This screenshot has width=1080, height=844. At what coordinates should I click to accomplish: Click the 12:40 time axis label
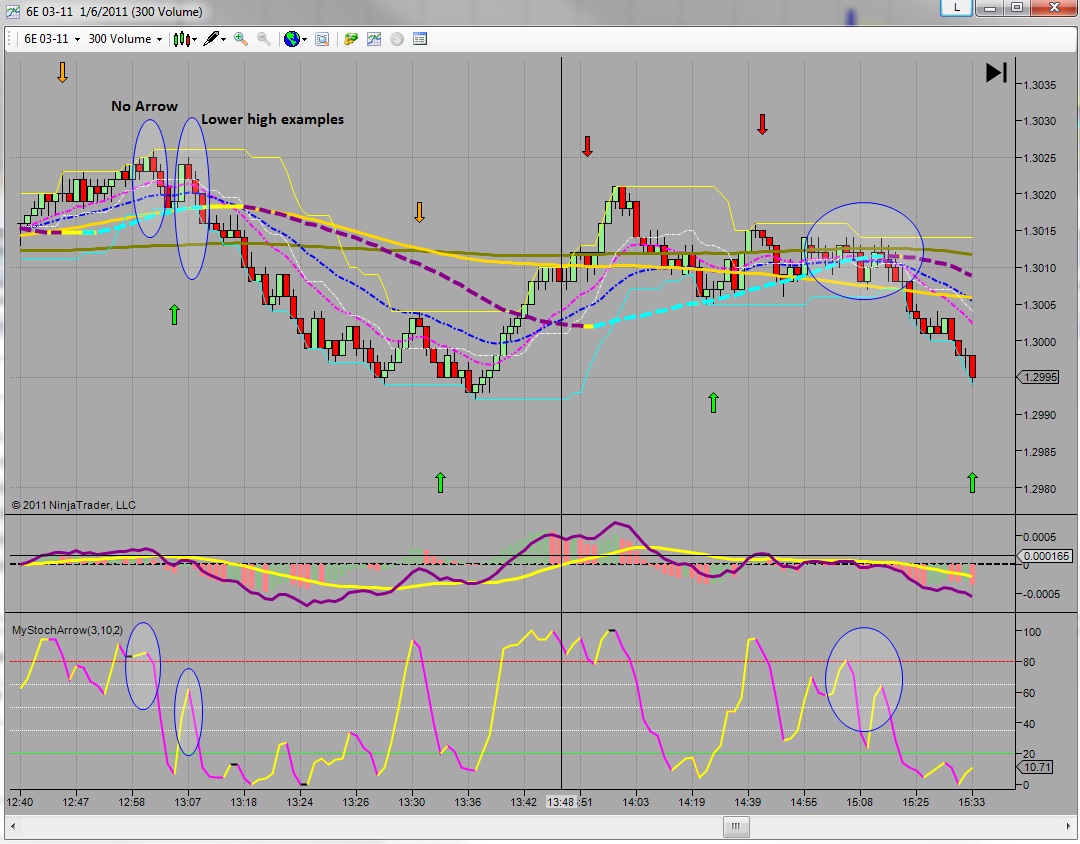click(x=19, y=802)
